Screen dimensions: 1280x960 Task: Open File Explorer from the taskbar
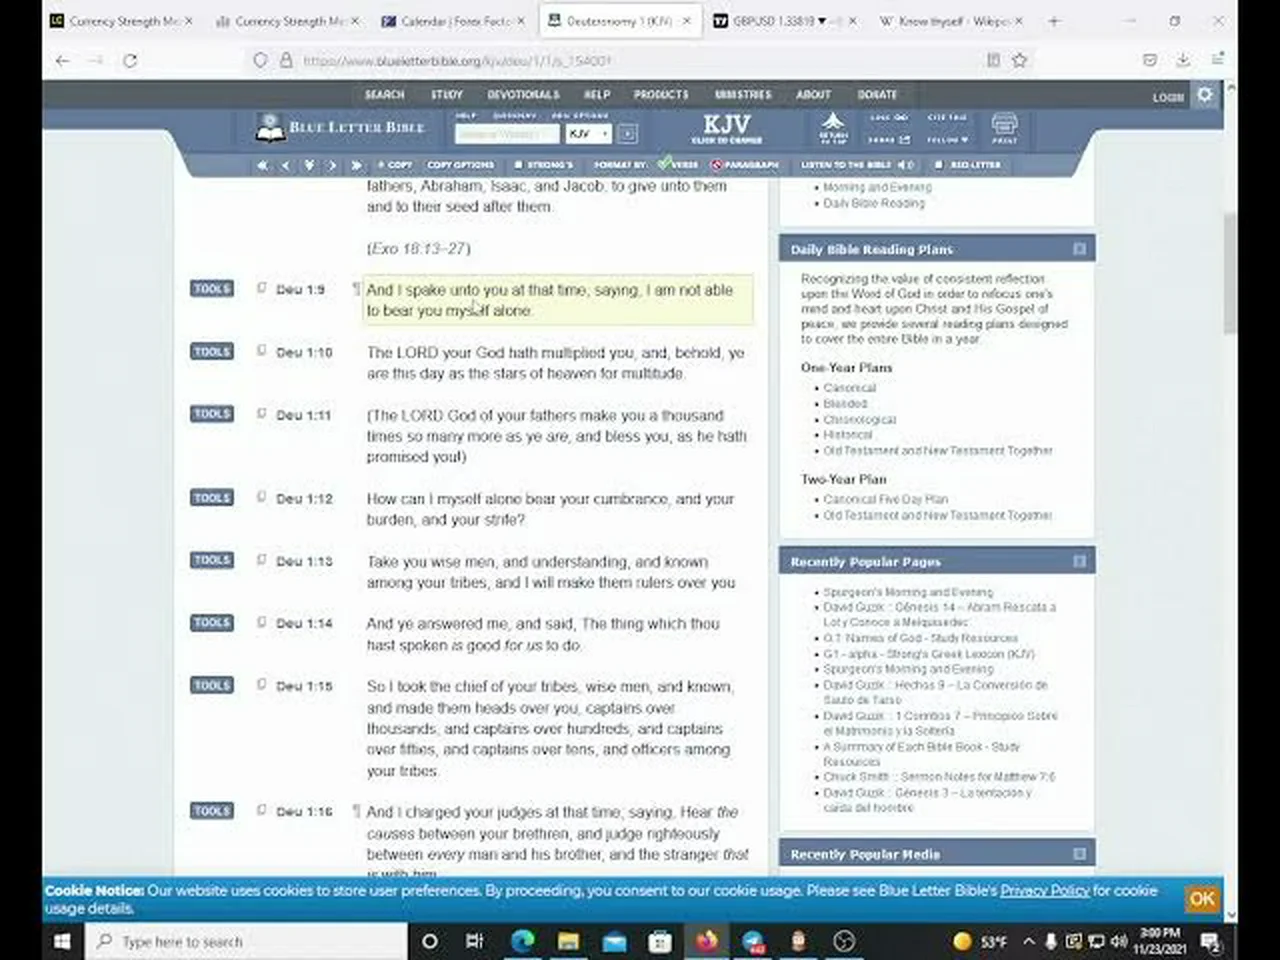(x=568, y=942)
